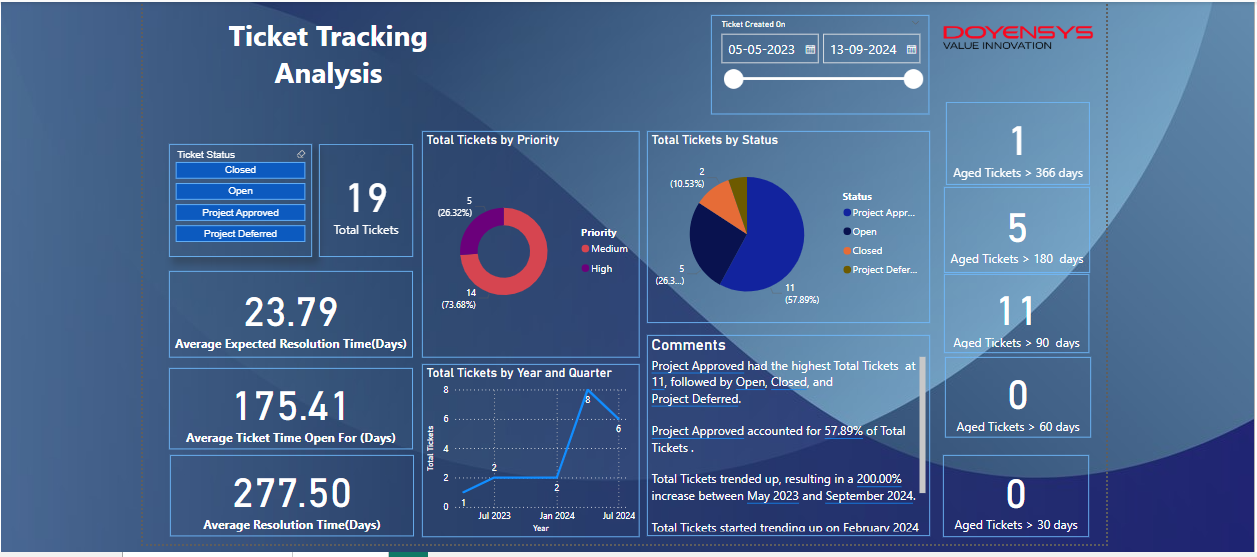Click the 57.89% link in Comments
This screenshot has height=557, width=1257.
click(x=844, y=431)
